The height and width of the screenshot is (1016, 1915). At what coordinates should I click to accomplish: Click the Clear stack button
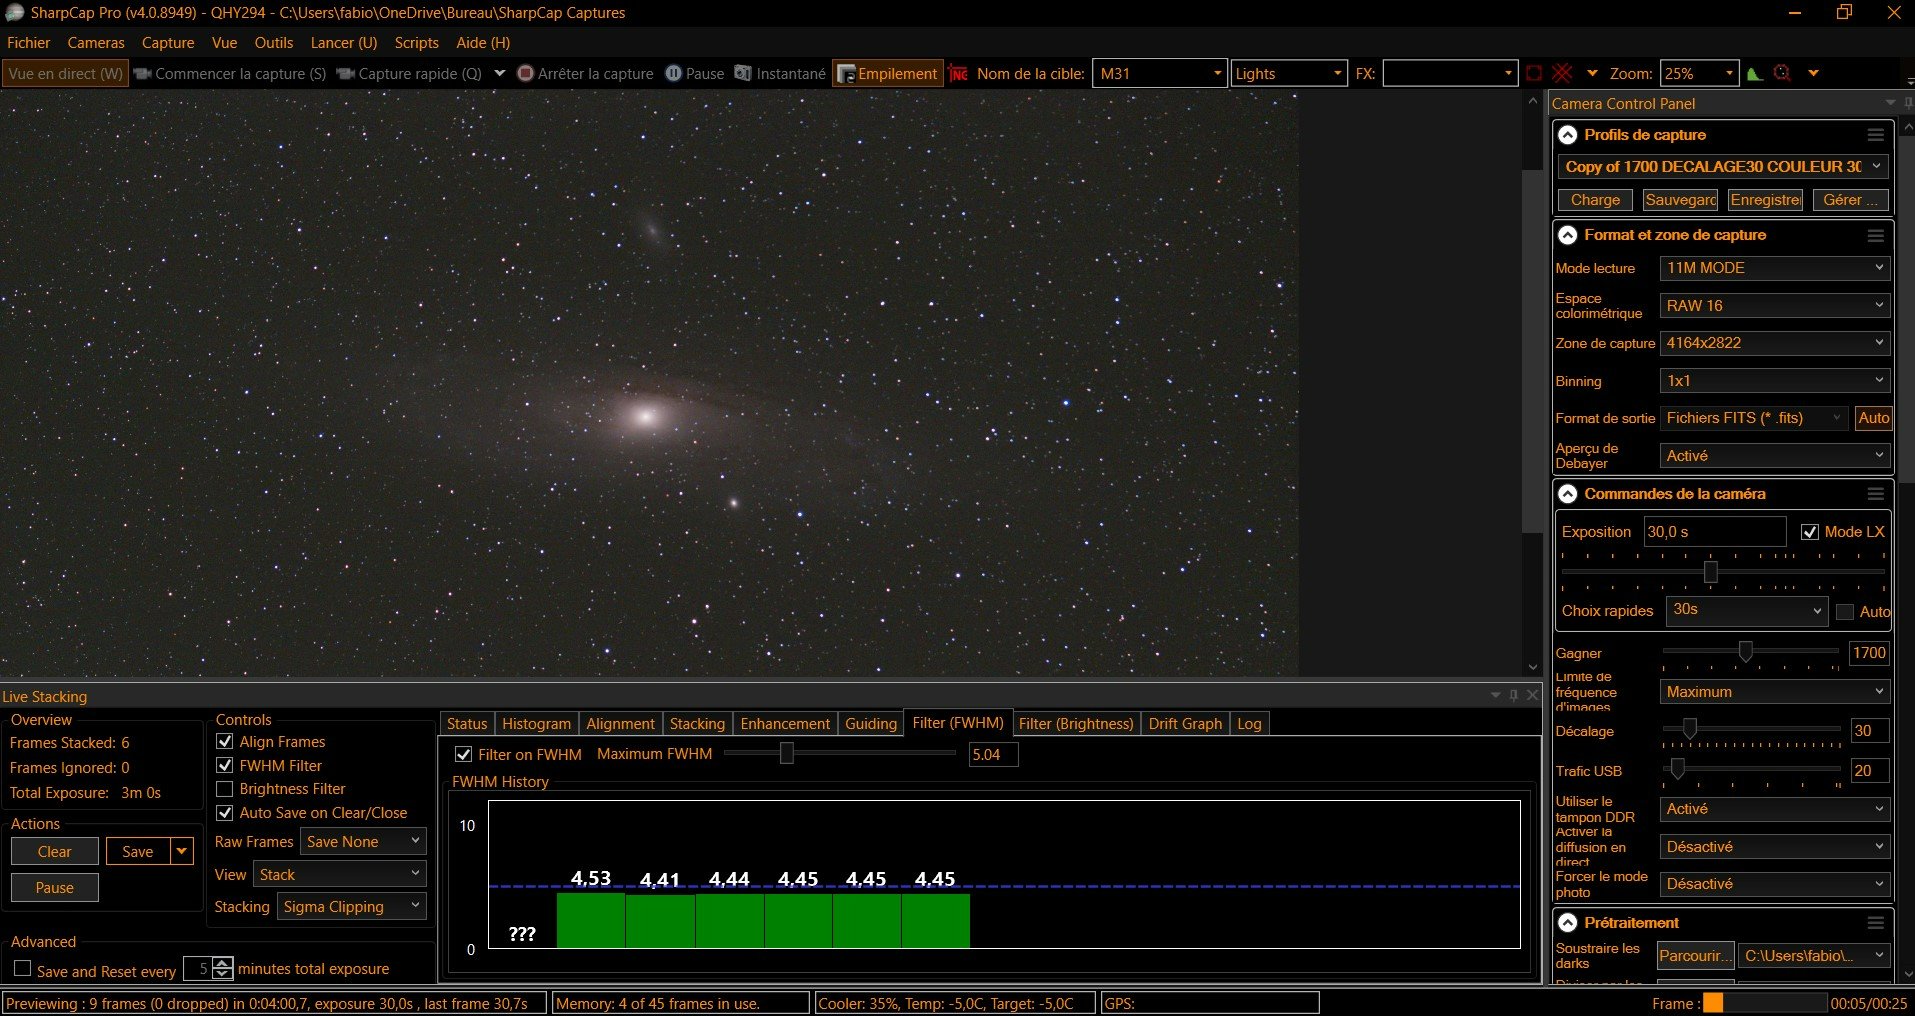[x=55, y=852]
